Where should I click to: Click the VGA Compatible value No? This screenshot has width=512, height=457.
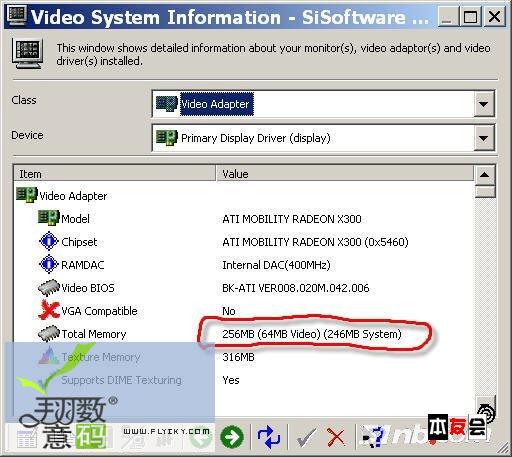click(229, 311)
